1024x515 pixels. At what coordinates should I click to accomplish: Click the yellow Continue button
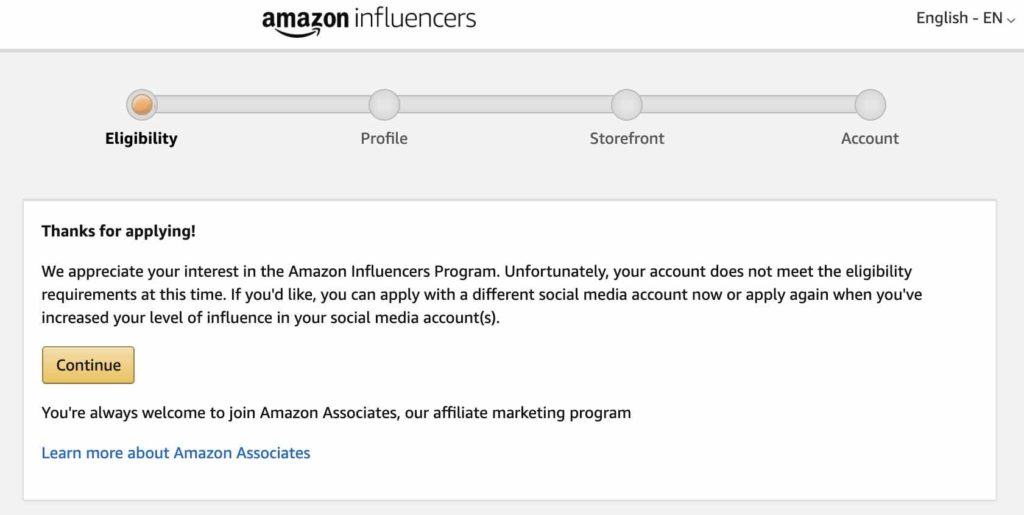tap(88, 365)
